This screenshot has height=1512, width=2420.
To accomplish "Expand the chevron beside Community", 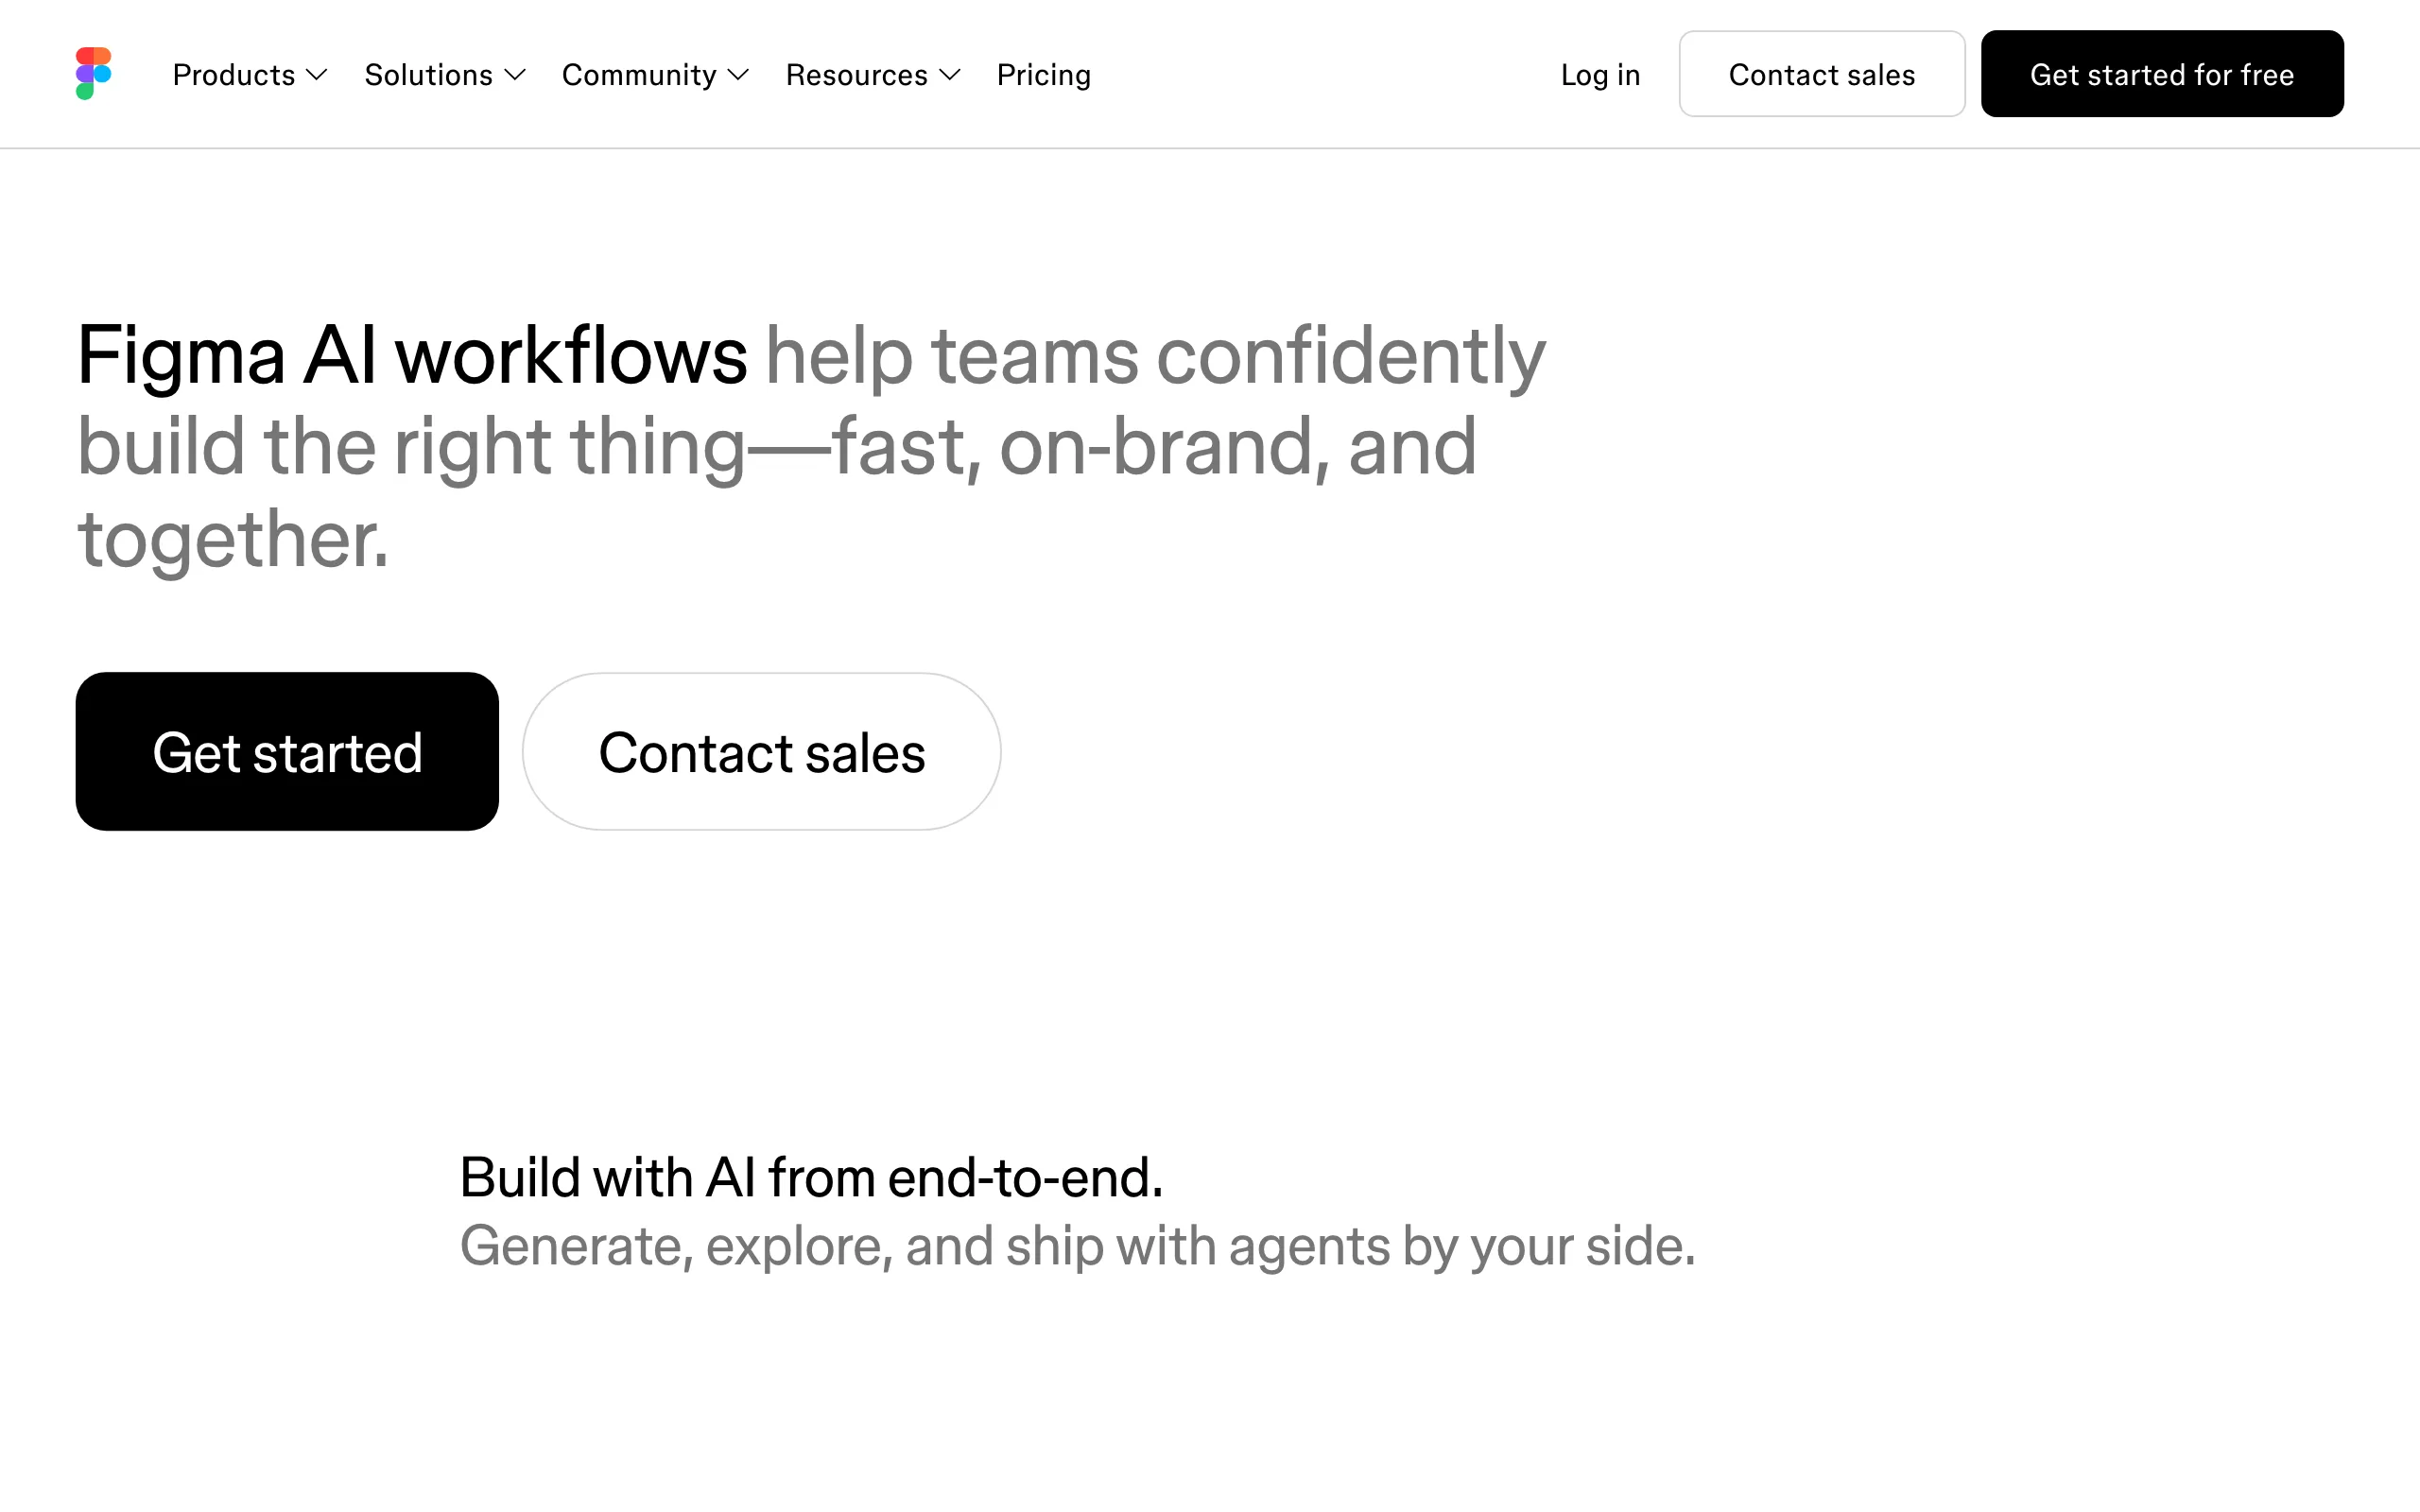I will point(738,75).
